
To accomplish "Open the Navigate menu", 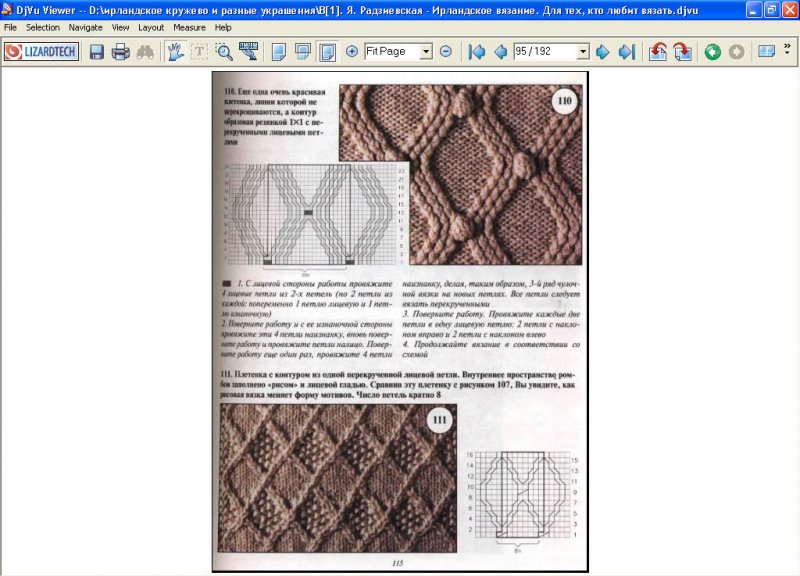I will coord(86,28).
